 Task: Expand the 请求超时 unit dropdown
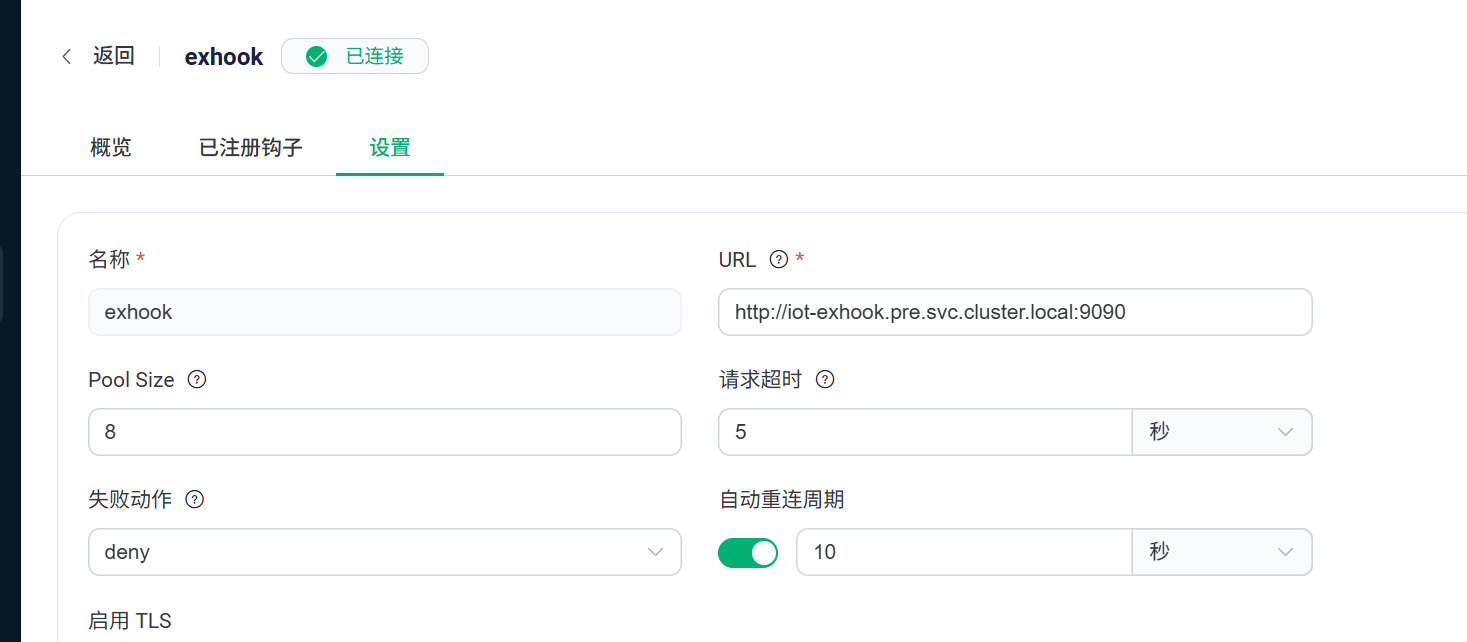(x=1221, y=432)
